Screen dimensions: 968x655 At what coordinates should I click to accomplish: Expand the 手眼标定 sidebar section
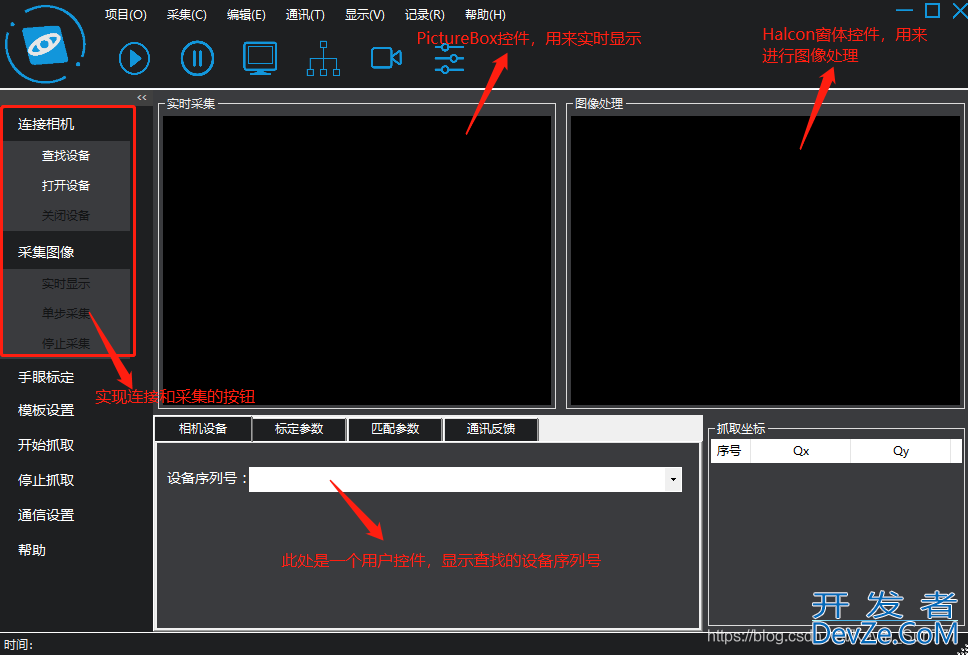(x=46, y=377)
